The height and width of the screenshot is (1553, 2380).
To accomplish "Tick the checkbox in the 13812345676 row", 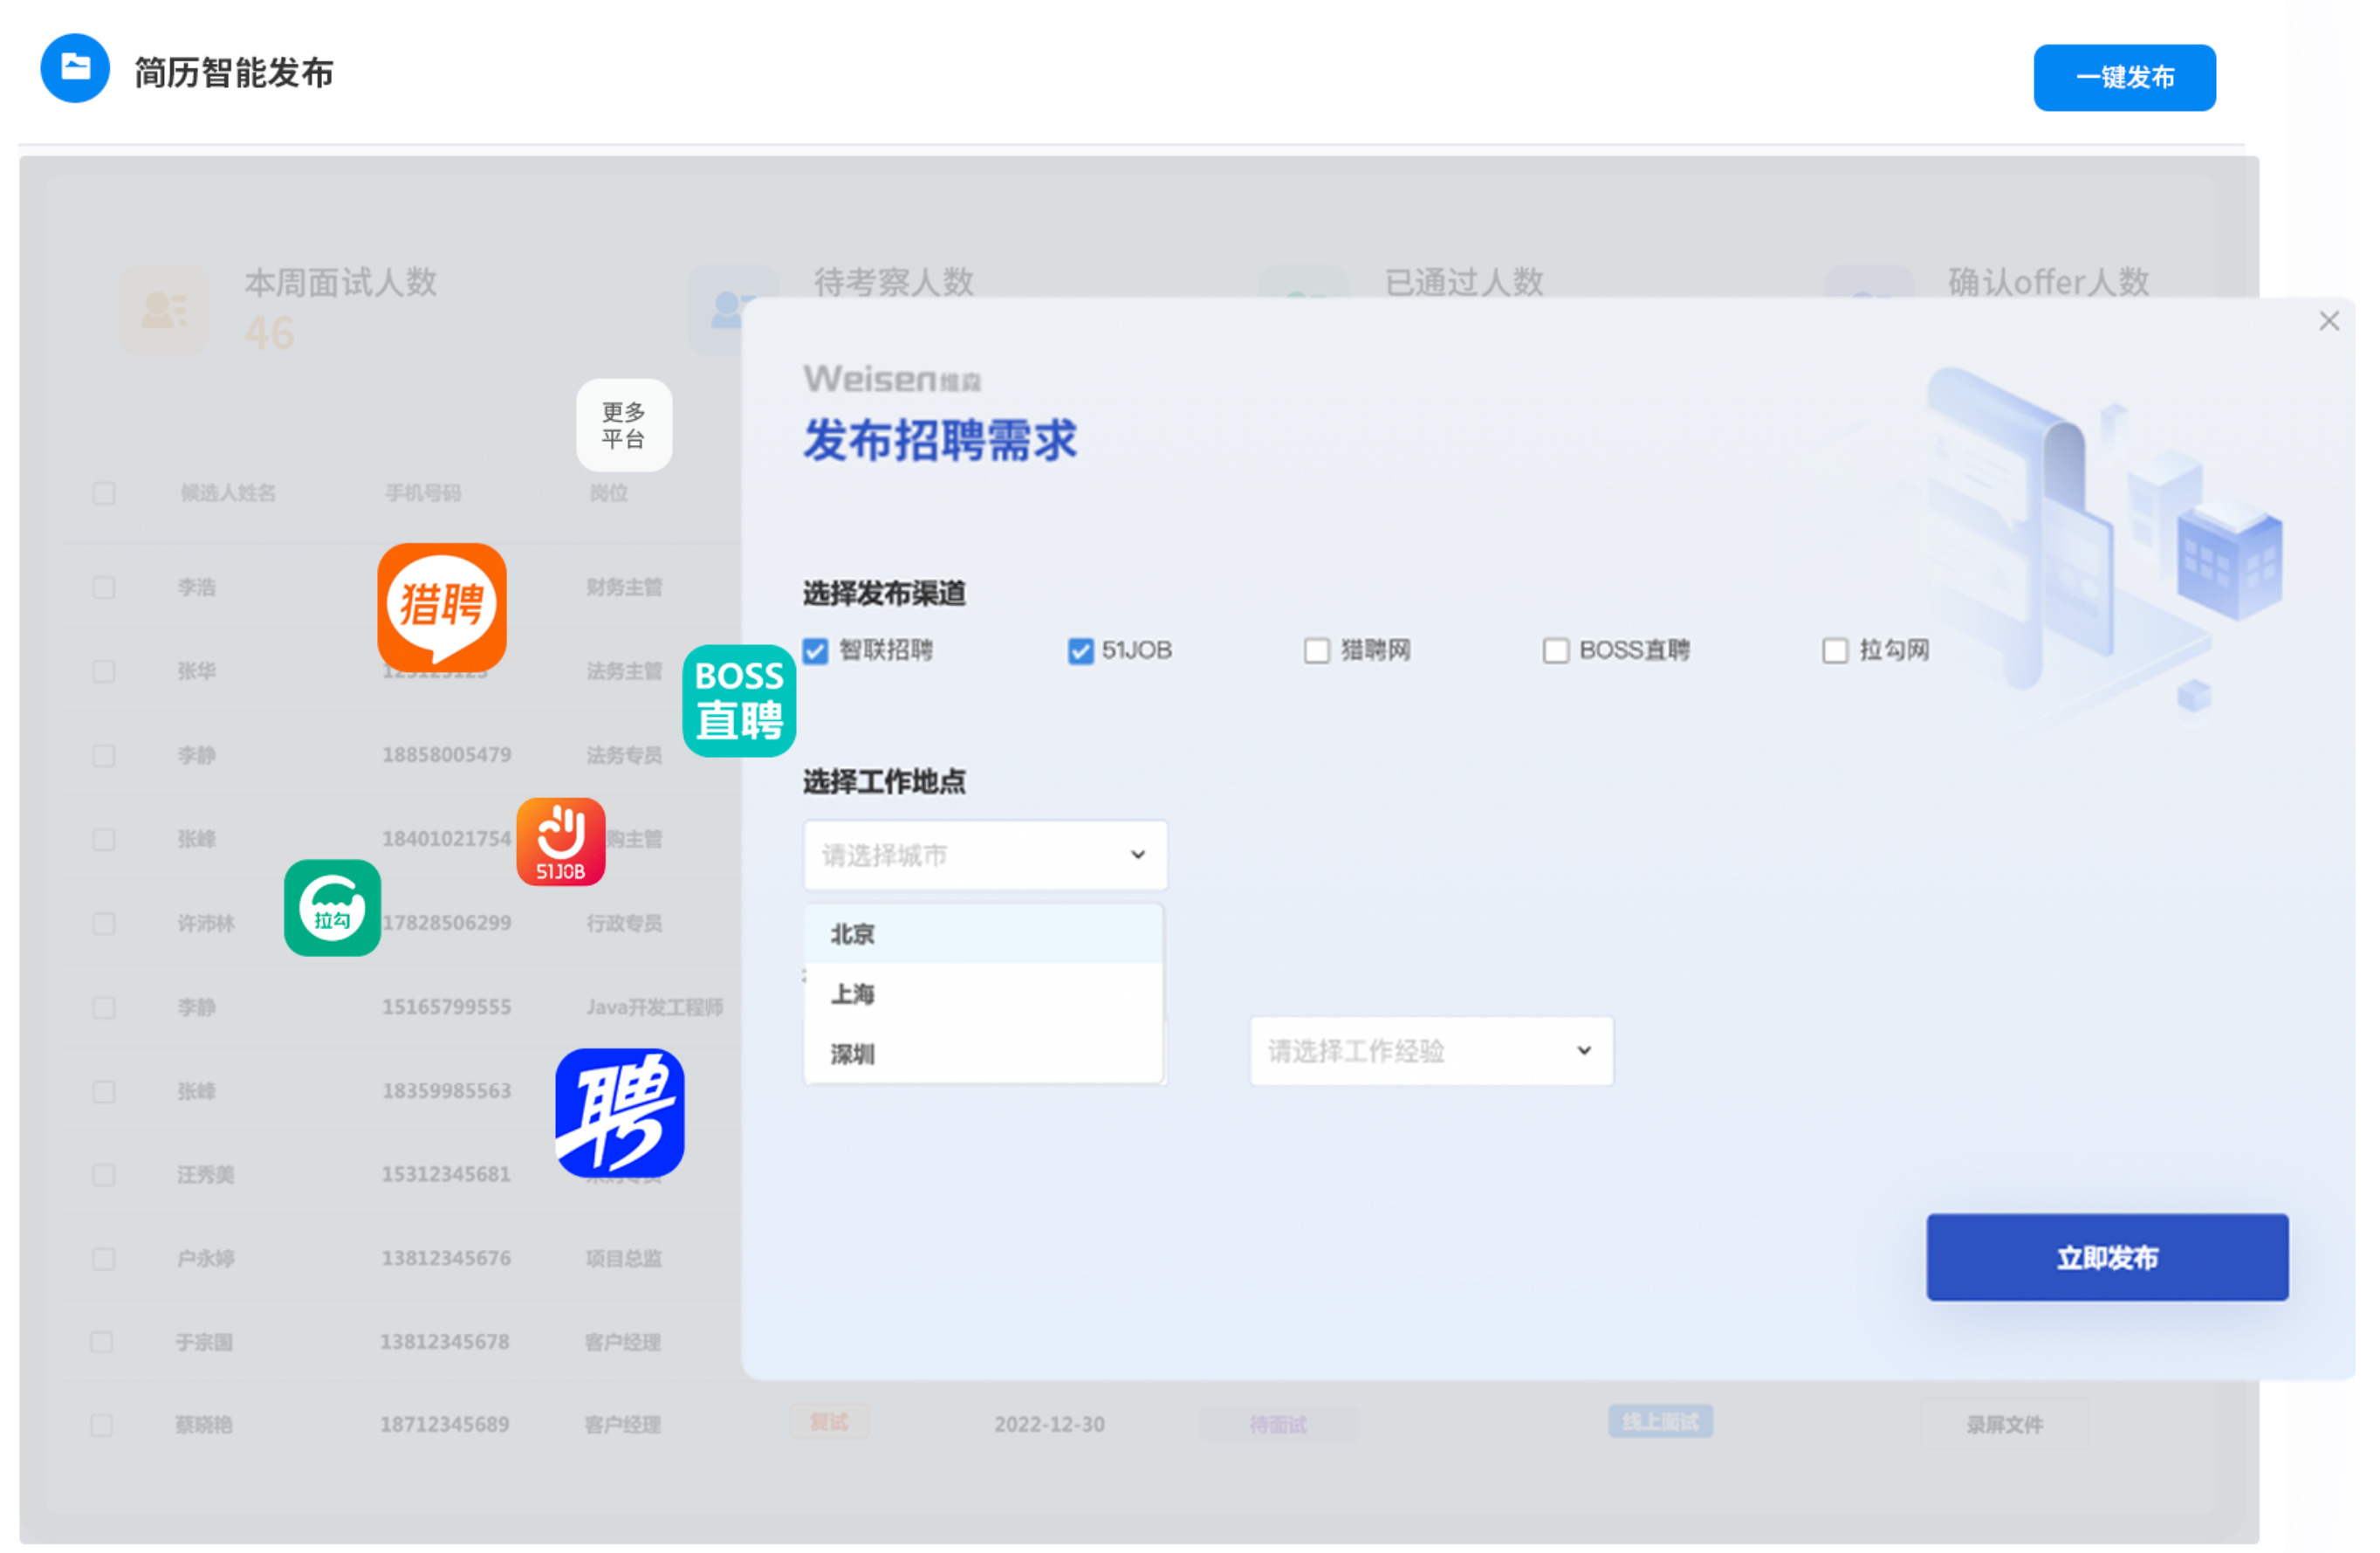I will click(x=104, y=1258).
